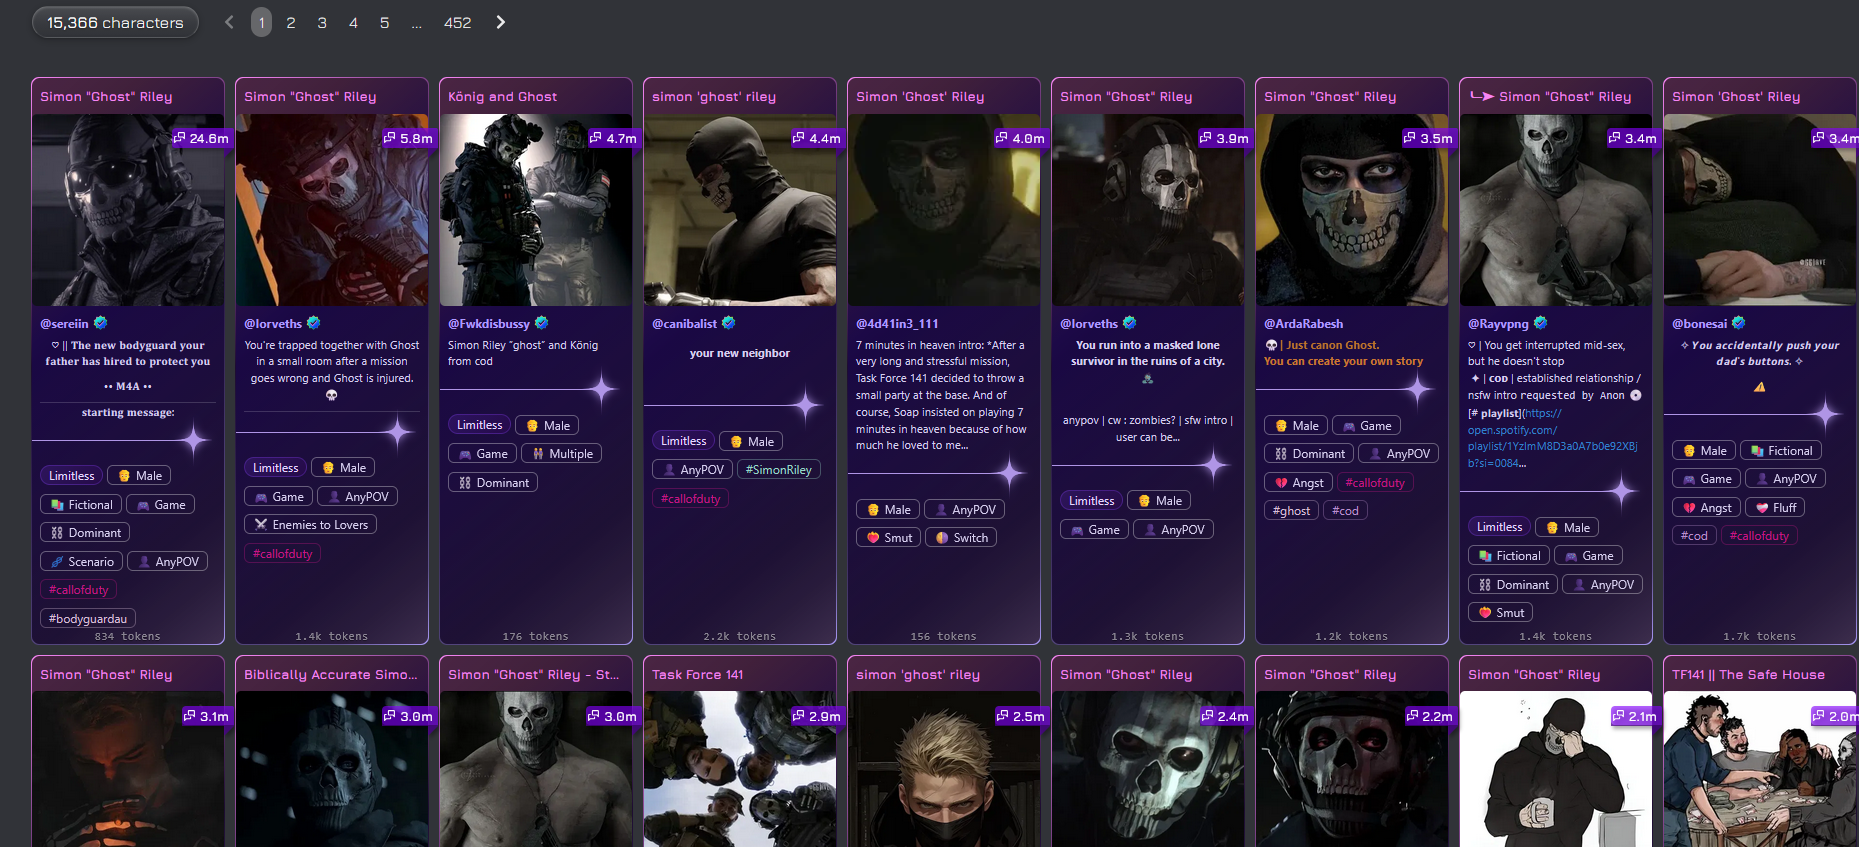Click the verified badge next to @canibalist
1859x847 pixels.
729,323
